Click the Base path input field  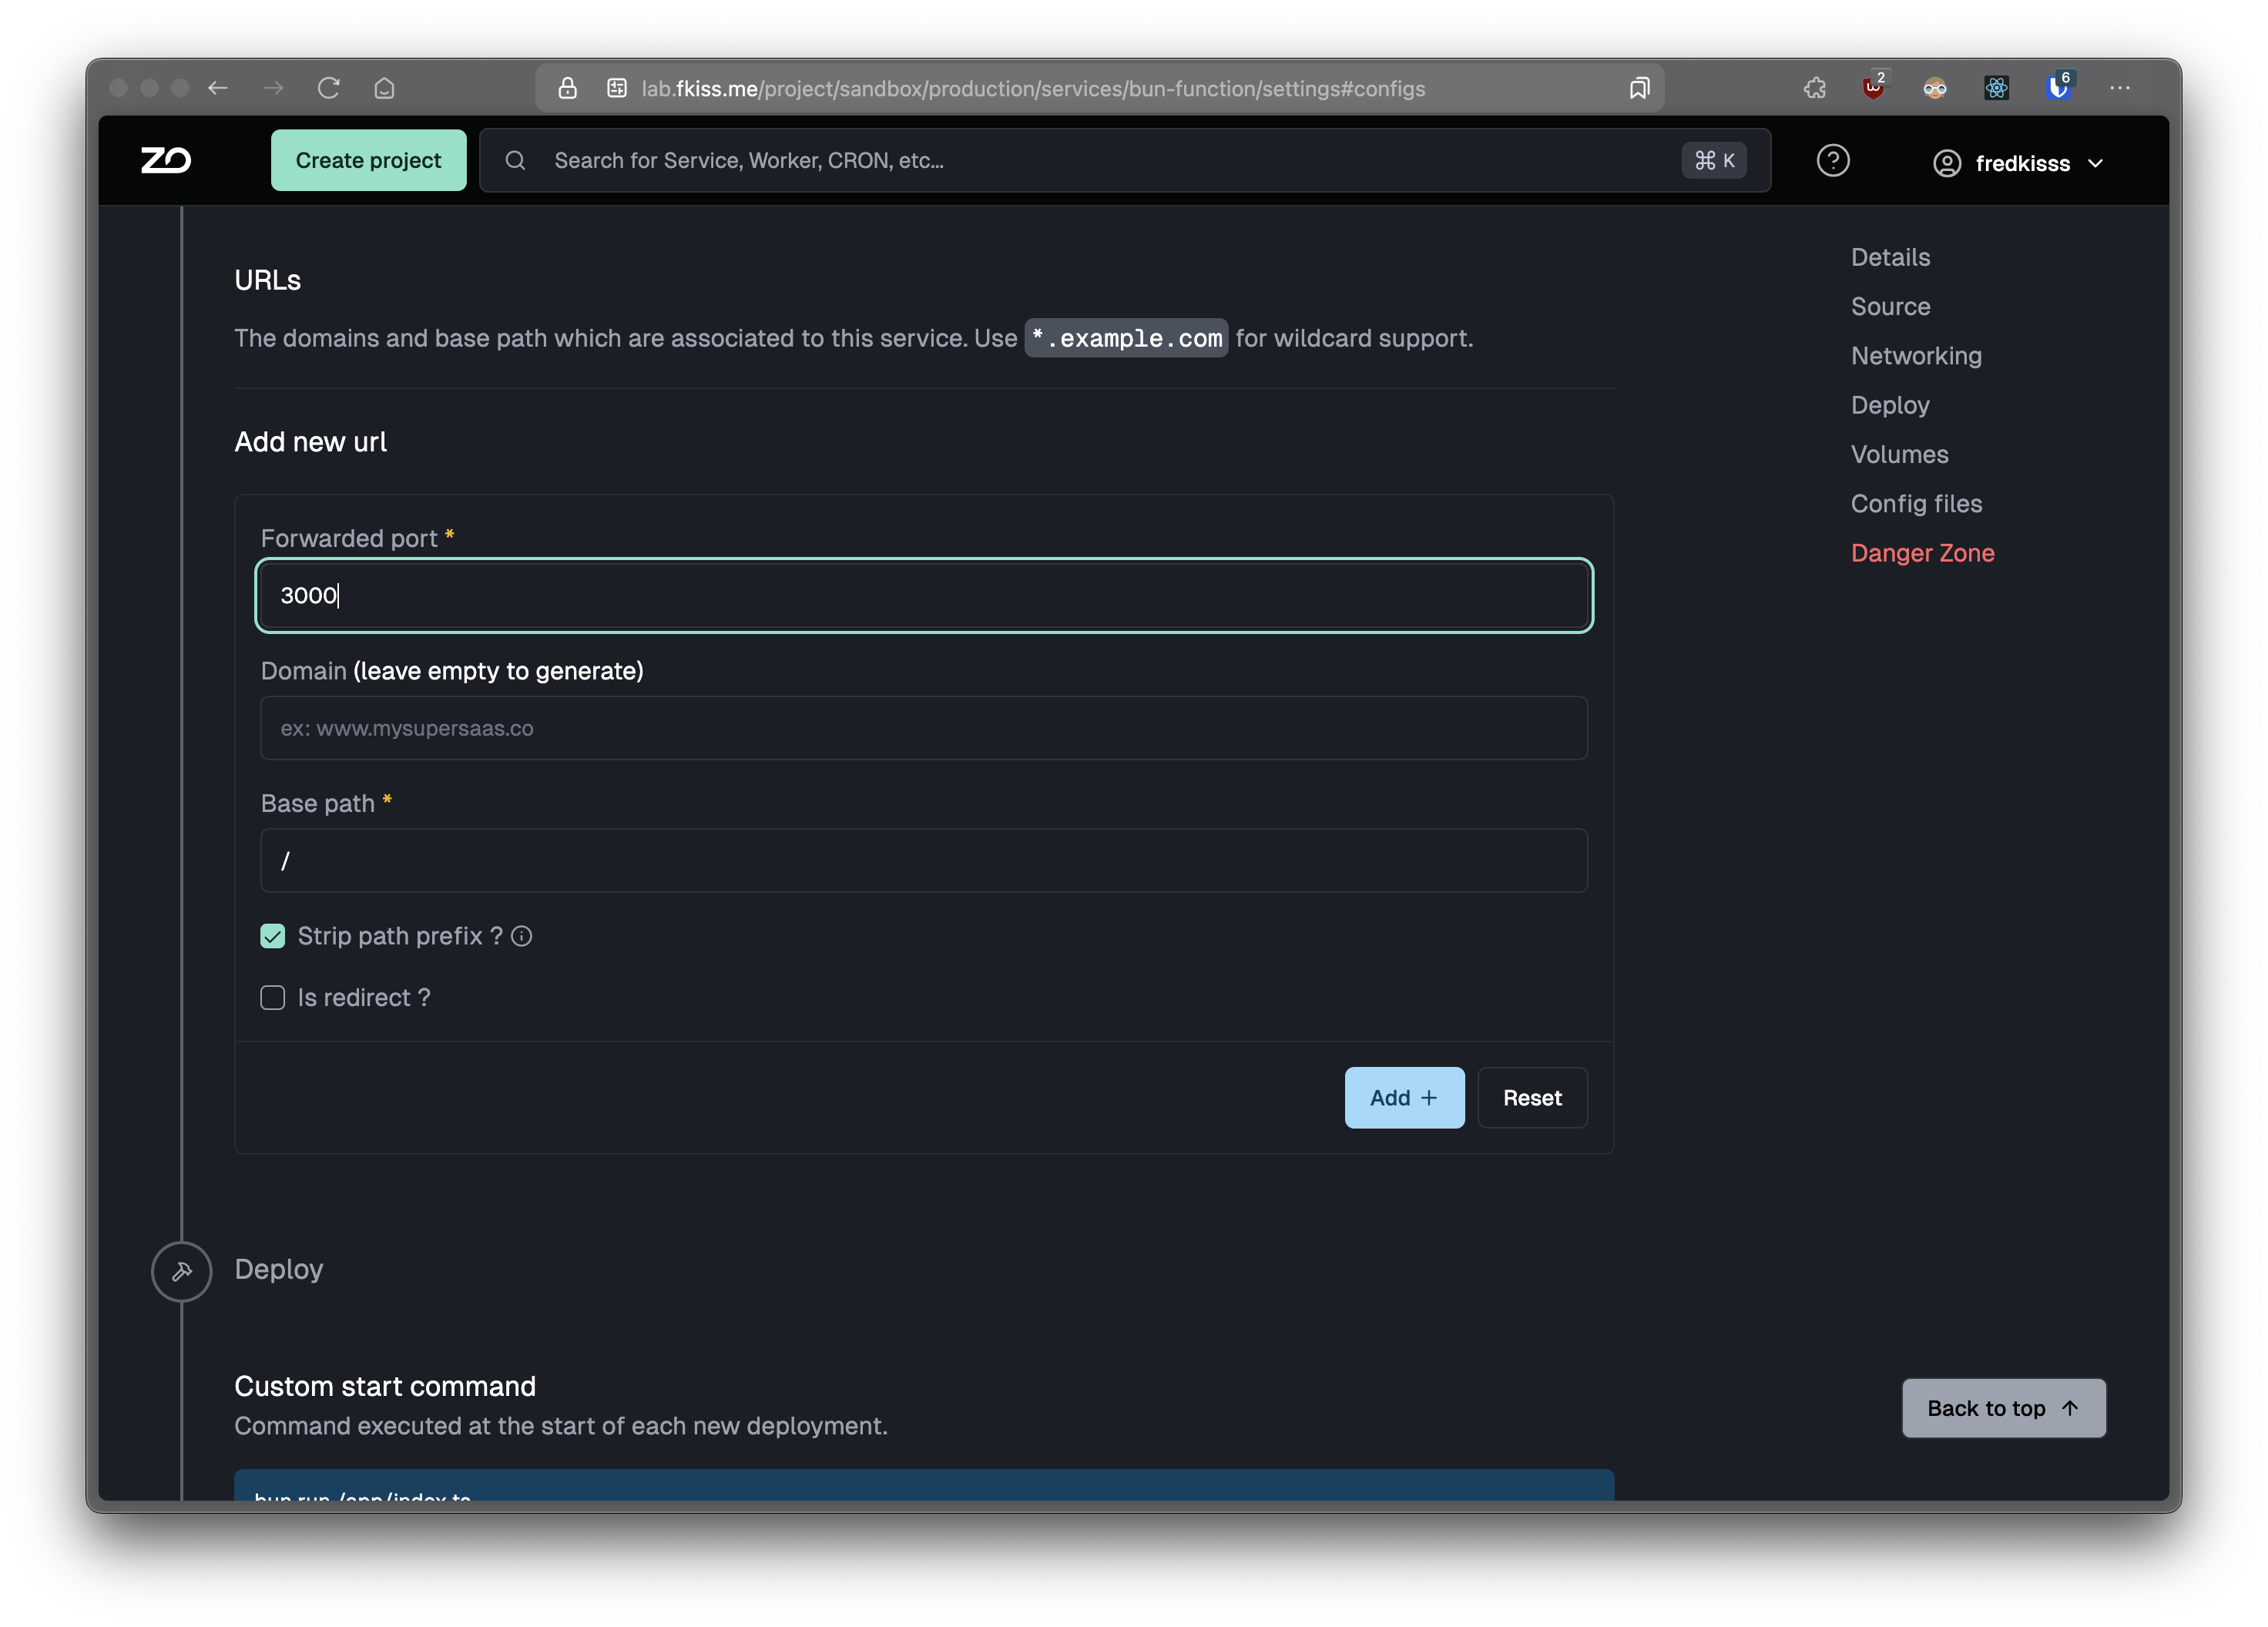click(x=924, y=860)
